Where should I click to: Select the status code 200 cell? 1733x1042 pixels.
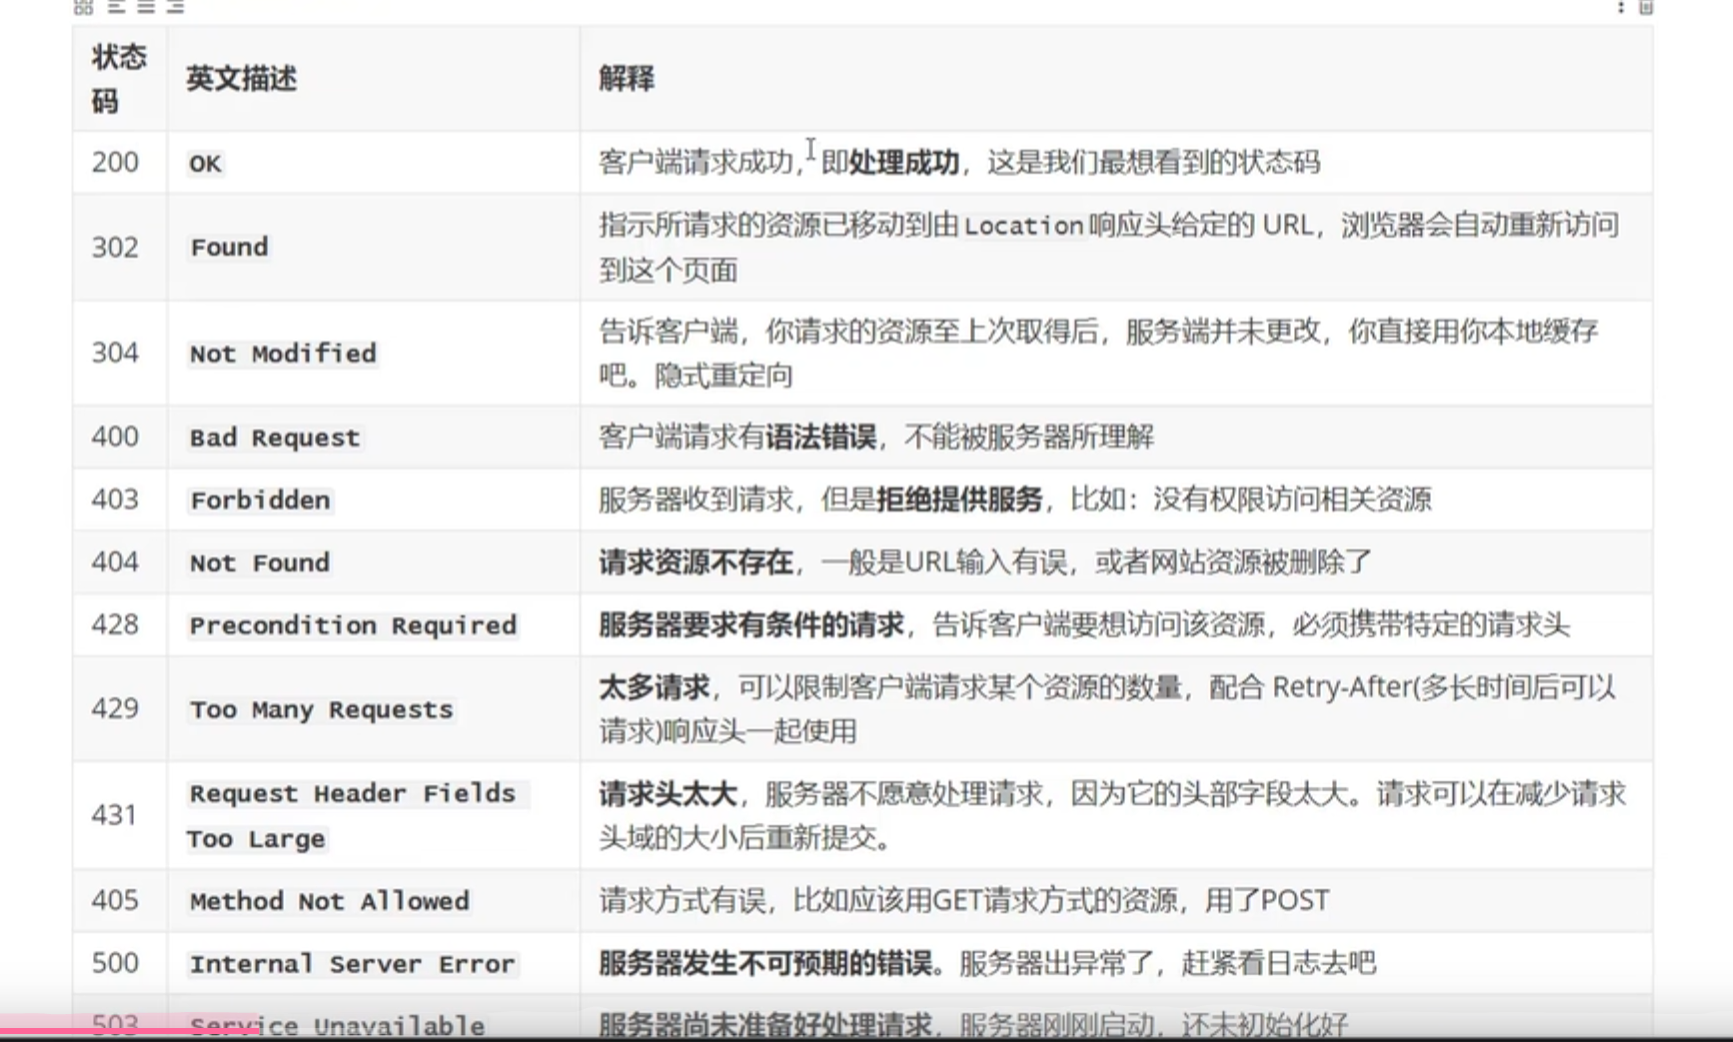click(119, 162)
